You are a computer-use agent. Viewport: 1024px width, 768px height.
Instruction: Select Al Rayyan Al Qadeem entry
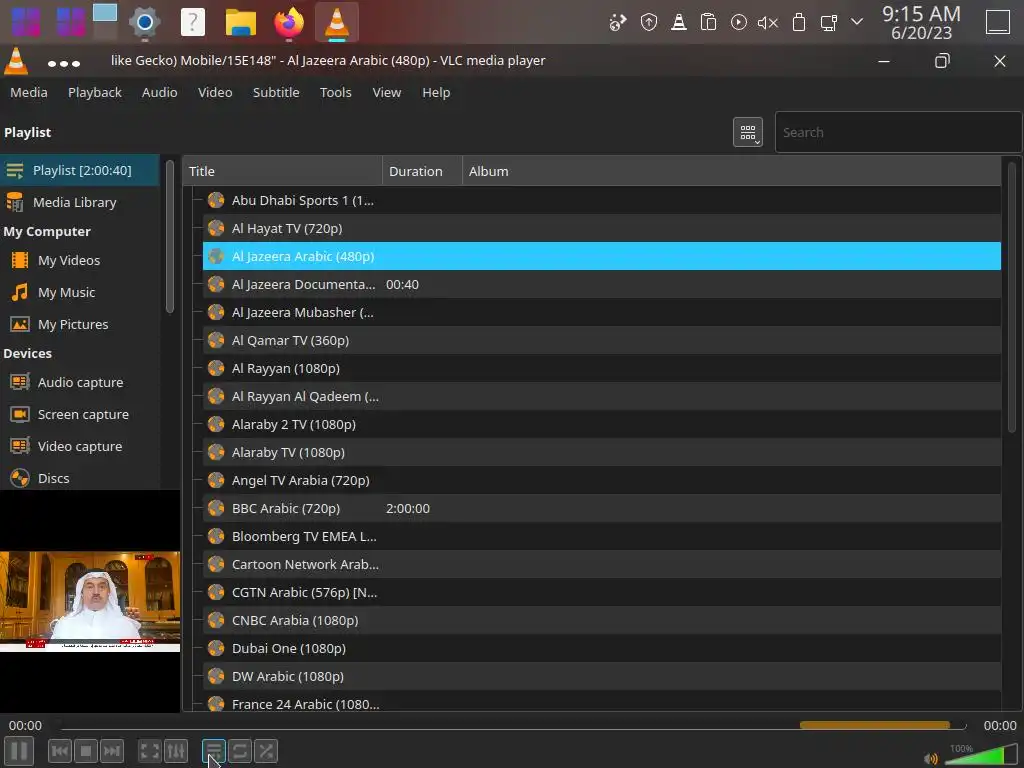click(x=601, y=397)
